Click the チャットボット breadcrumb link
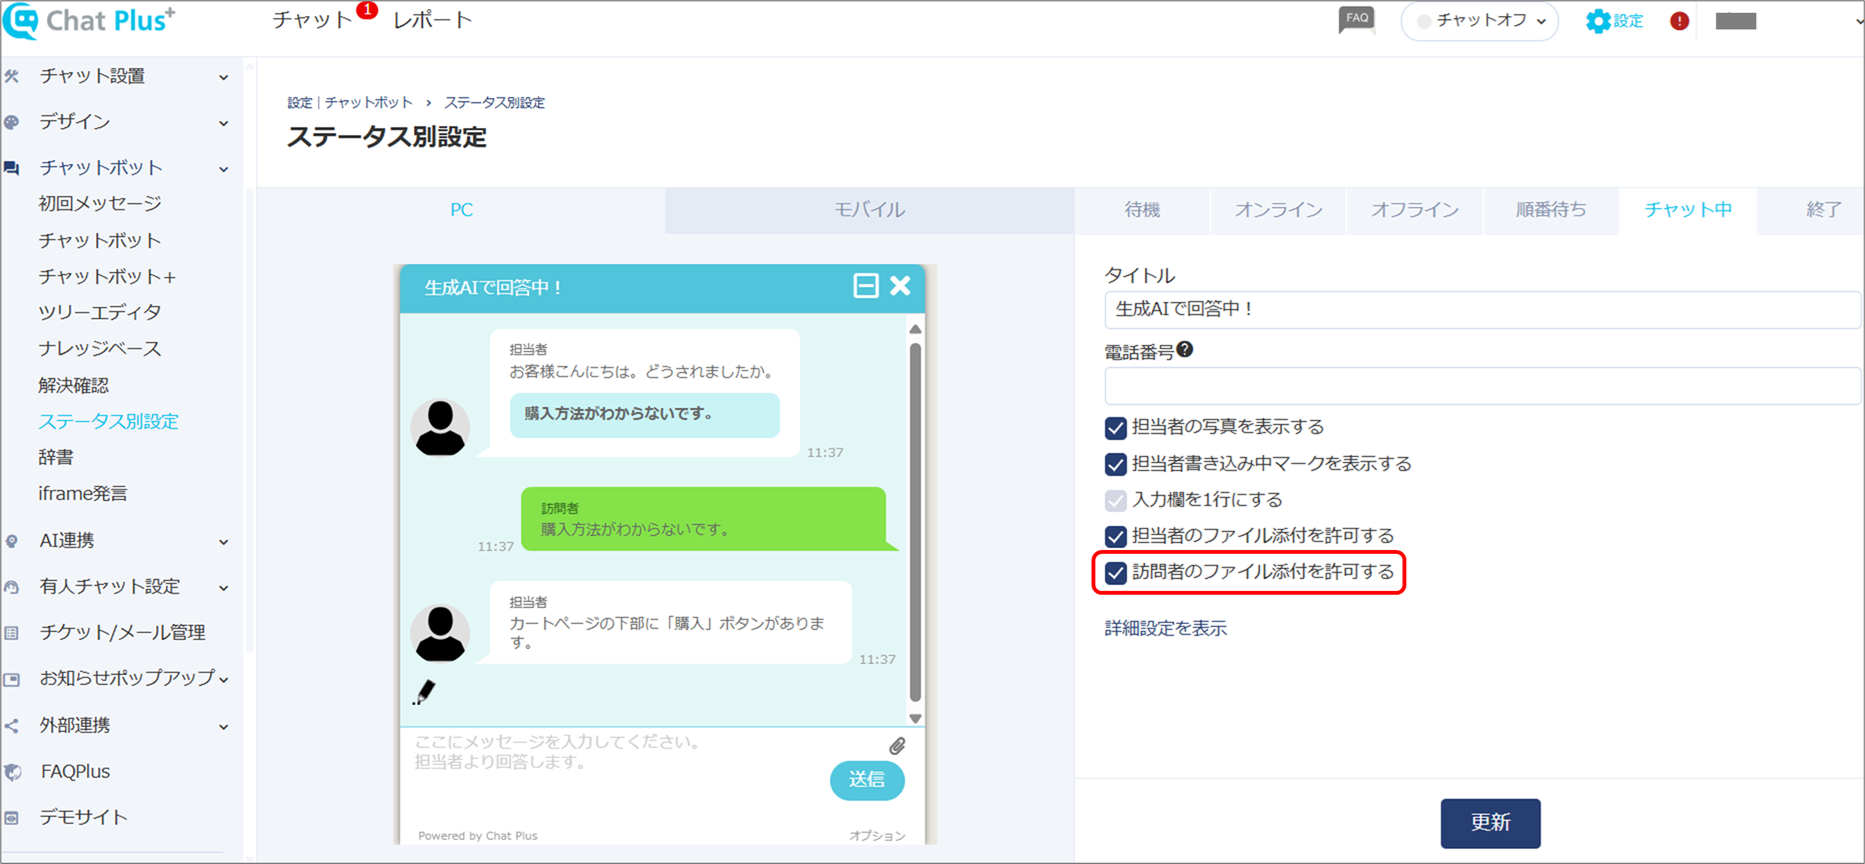 click(x=369, y=103)
